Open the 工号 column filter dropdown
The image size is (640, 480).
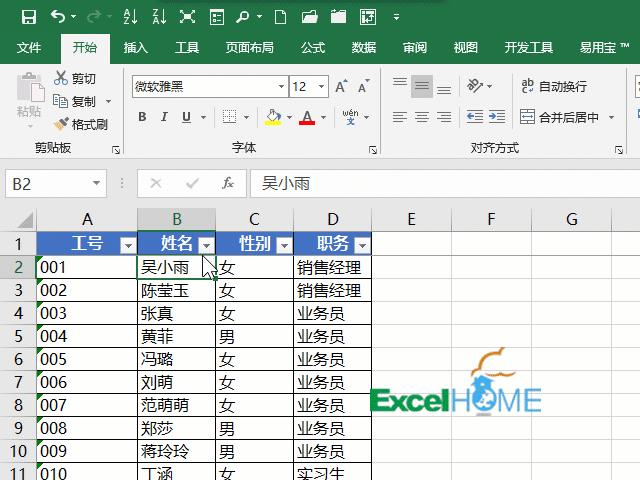point(128,245)
